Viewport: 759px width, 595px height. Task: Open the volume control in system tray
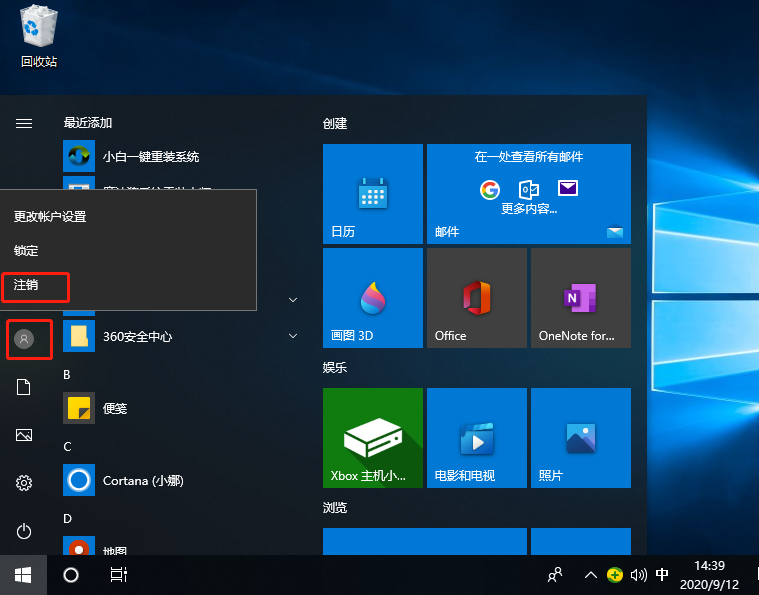pos(639,575)
